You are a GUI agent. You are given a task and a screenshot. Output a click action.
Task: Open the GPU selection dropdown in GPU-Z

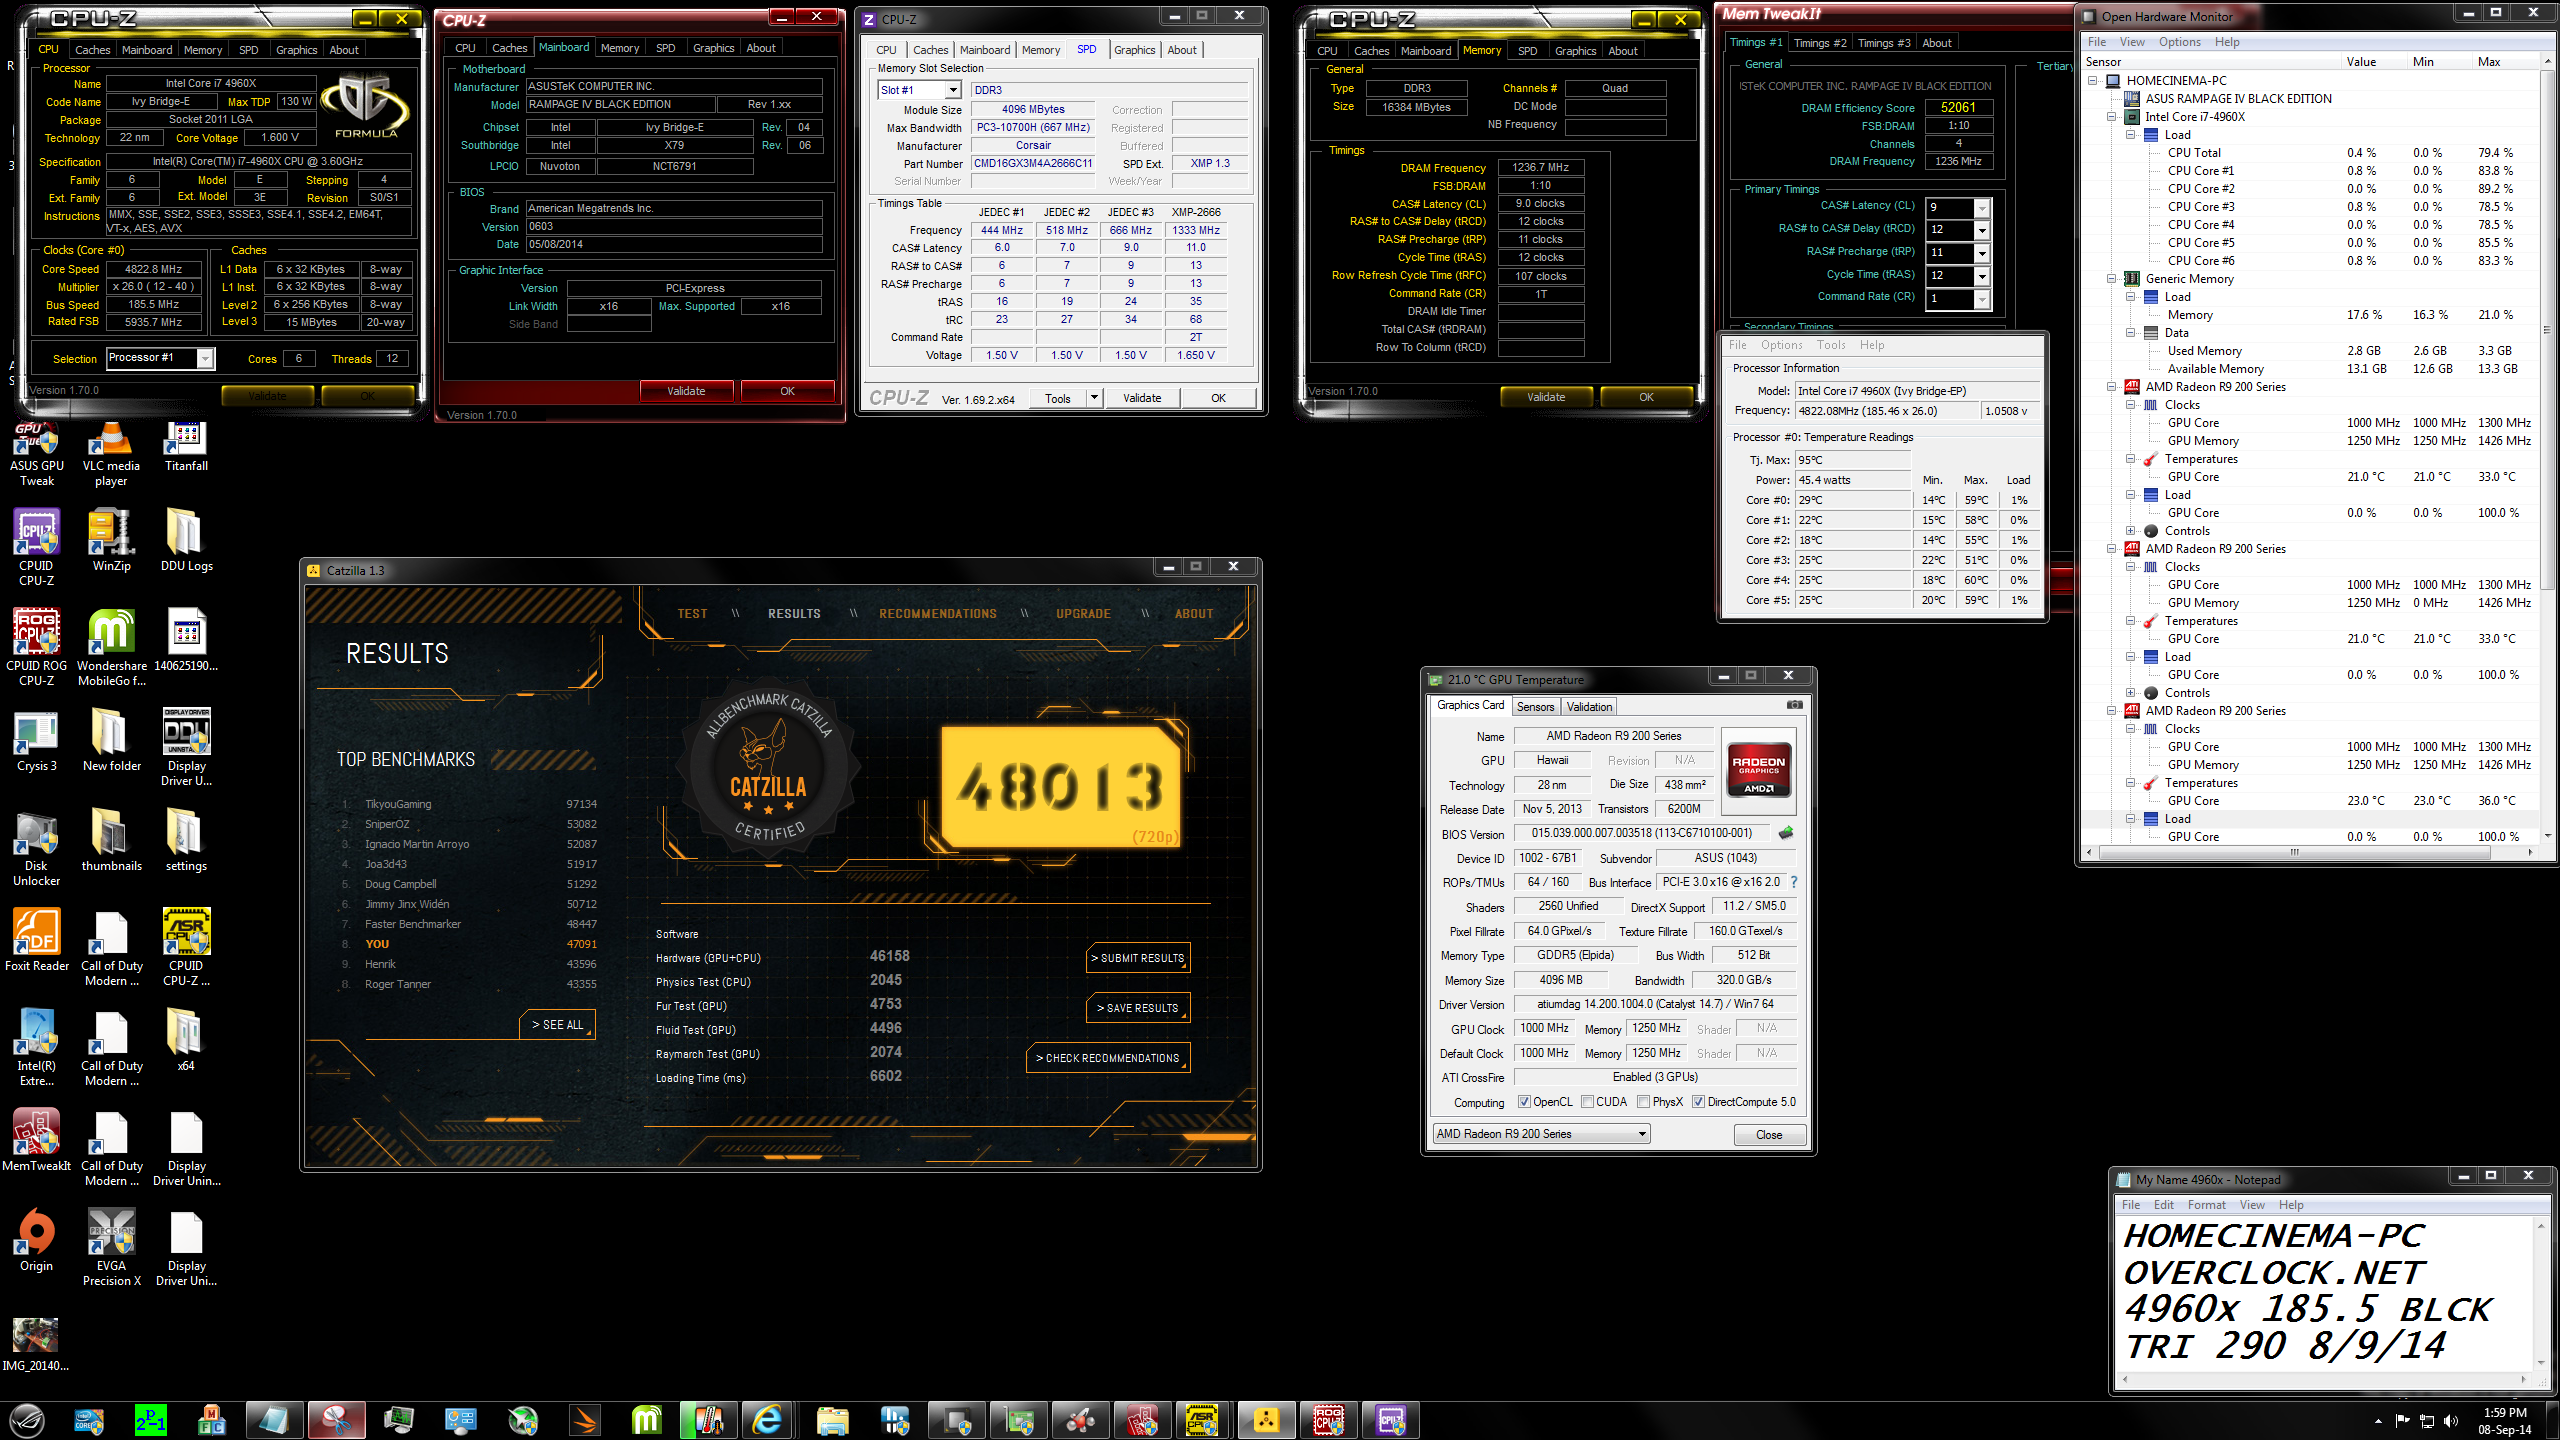pyautogui.click(x=1540, y=1134)
